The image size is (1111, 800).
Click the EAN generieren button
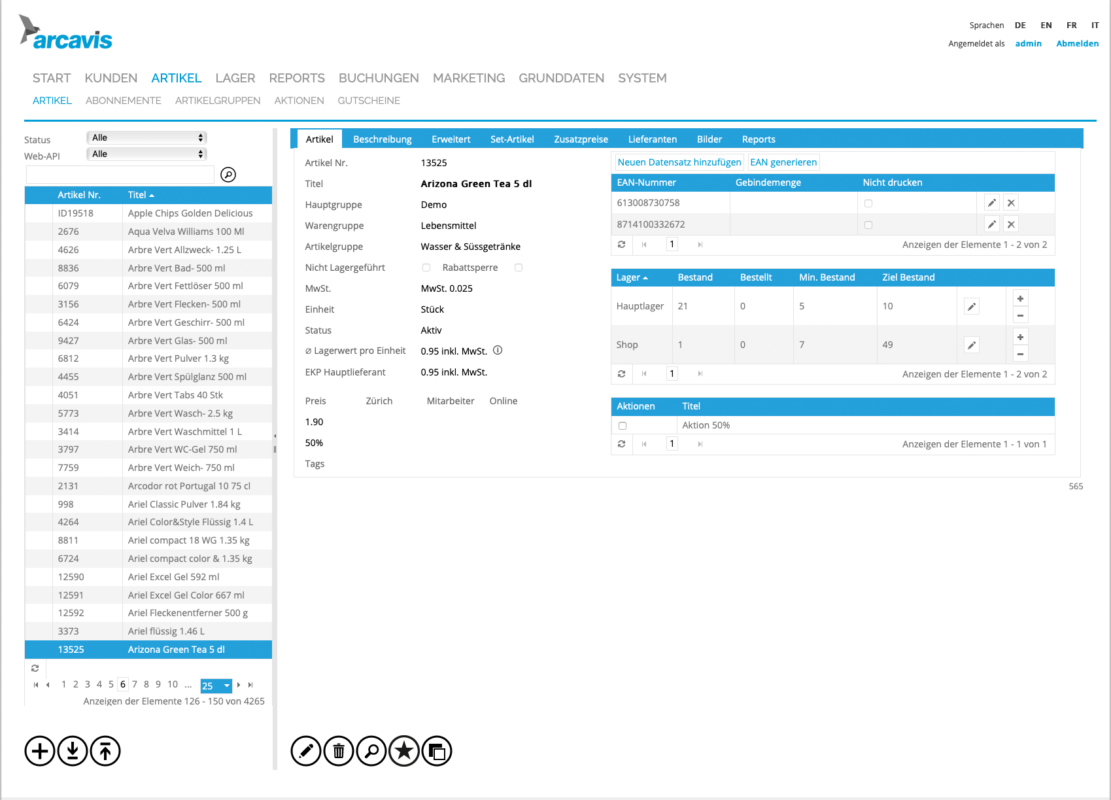pos(784,162)
